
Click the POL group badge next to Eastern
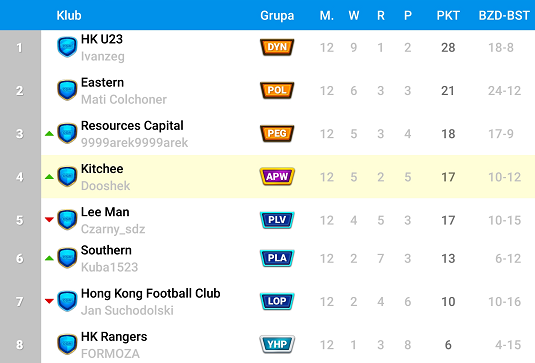click(277, 90)
